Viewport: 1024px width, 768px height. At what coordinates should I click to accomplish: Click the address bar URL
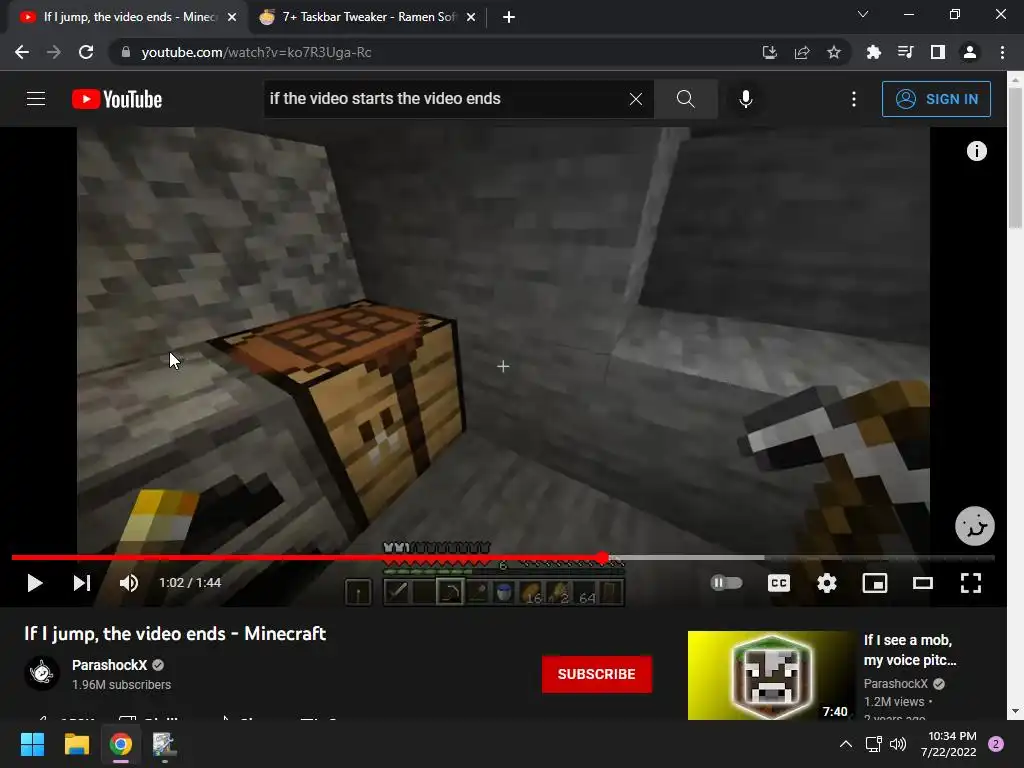(256, 52)
